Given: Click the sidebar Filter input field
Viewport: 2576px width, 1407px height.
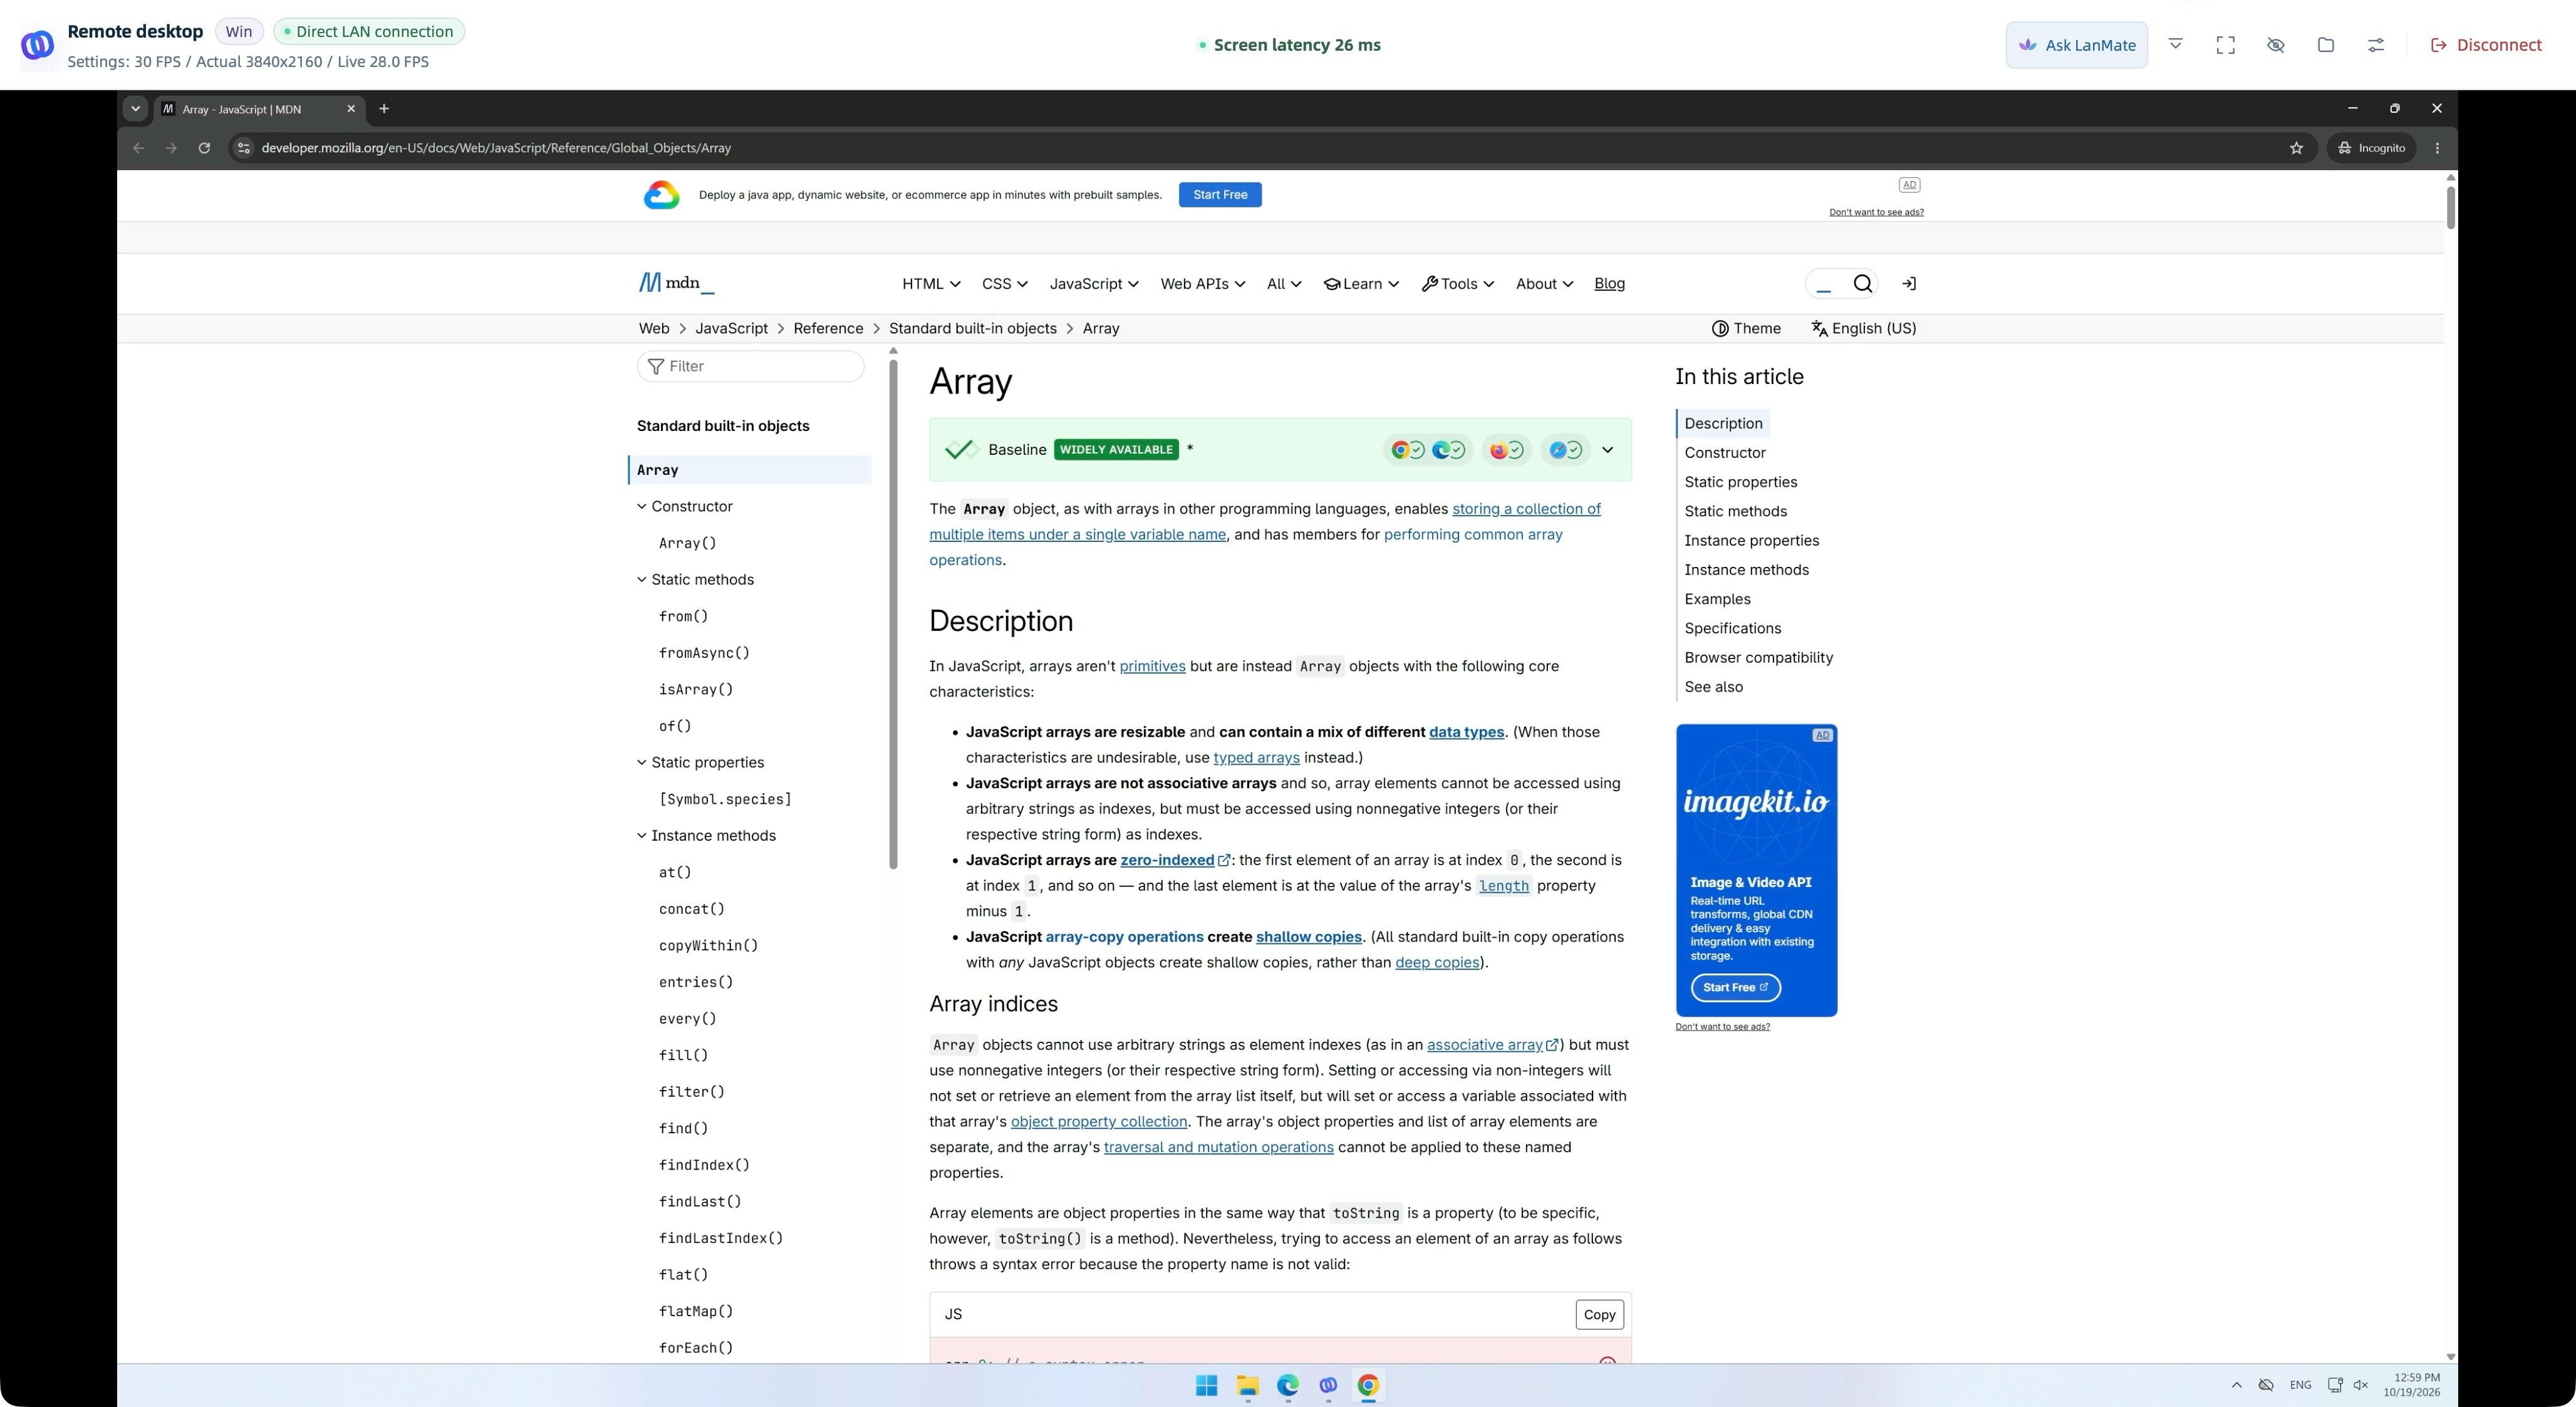Looking at the screenshot, I should (x=750, y=367).
